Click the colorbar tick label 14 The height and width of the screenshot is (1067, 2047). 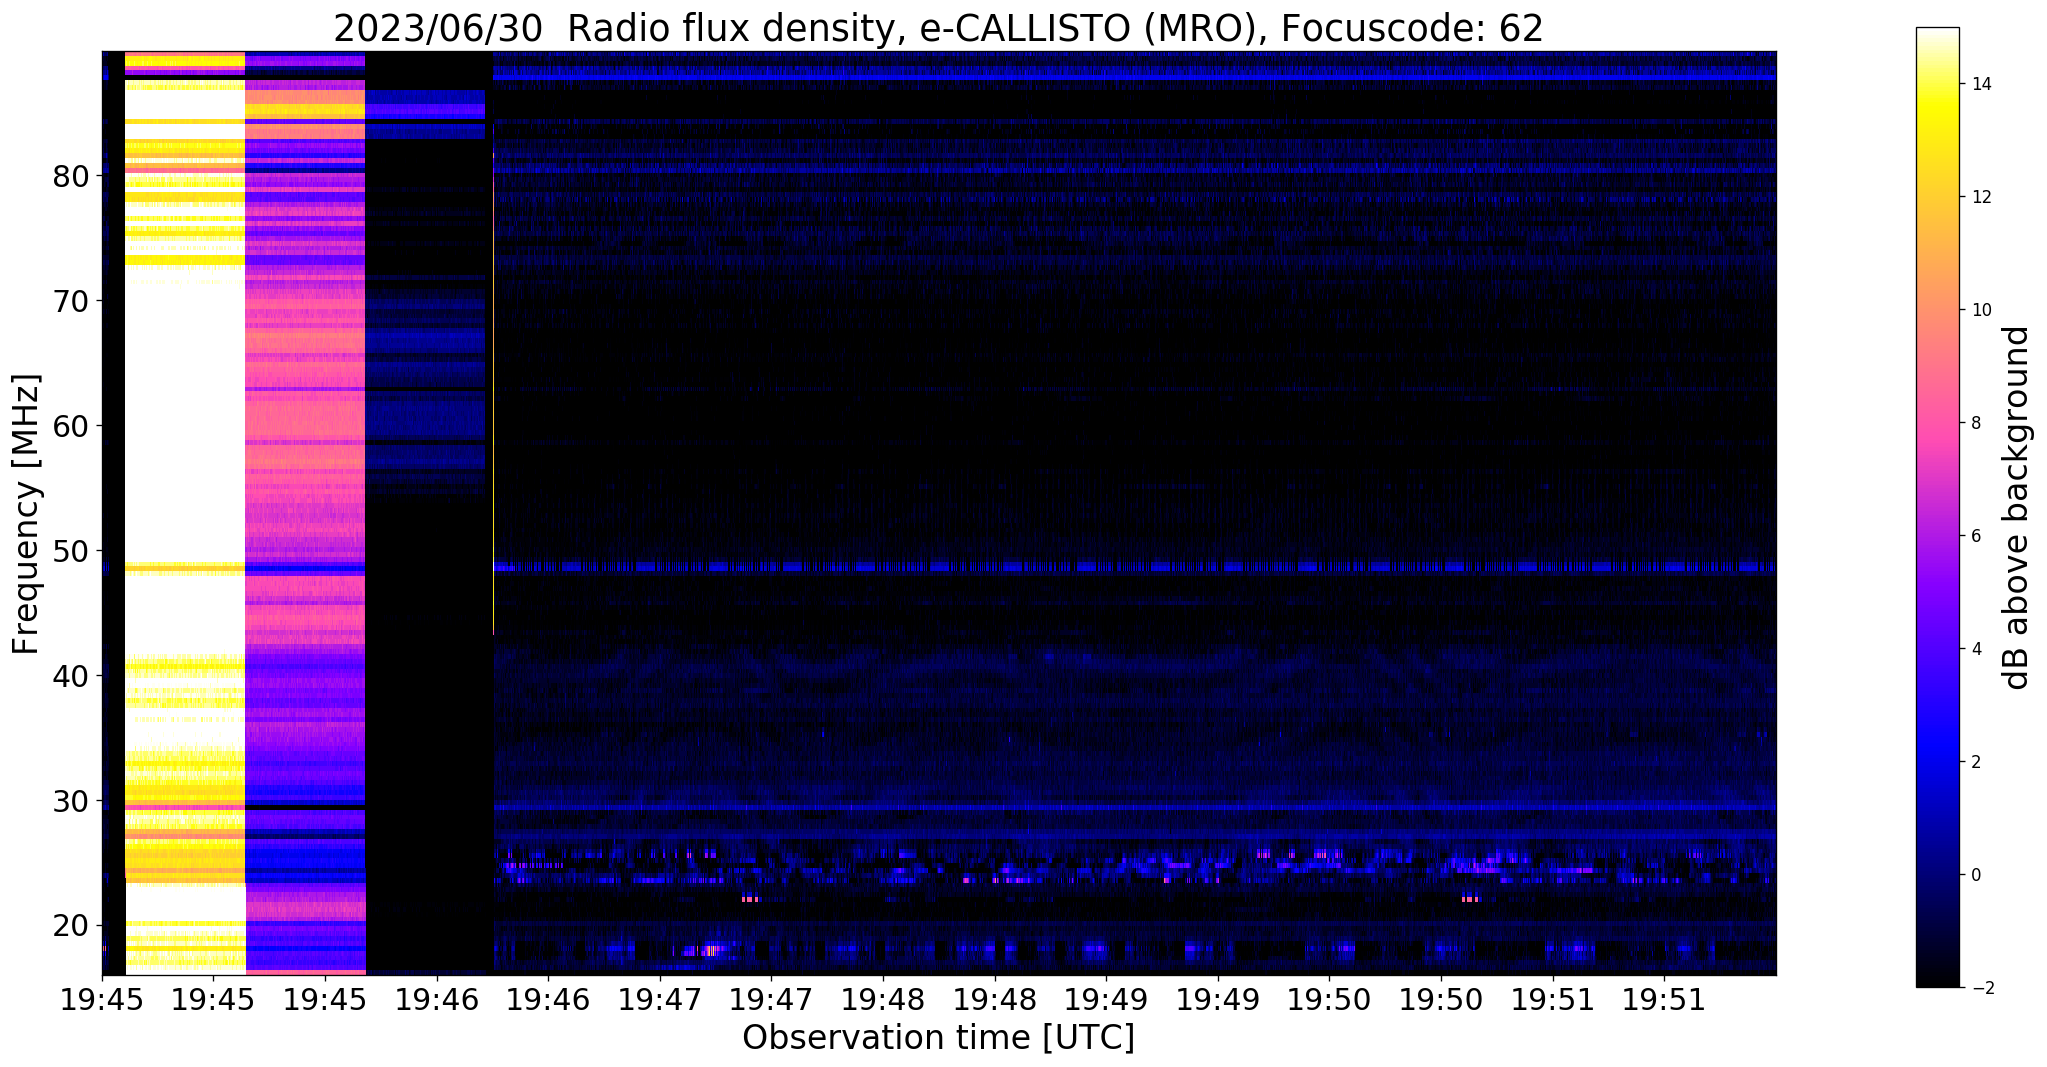[1979, 84]
